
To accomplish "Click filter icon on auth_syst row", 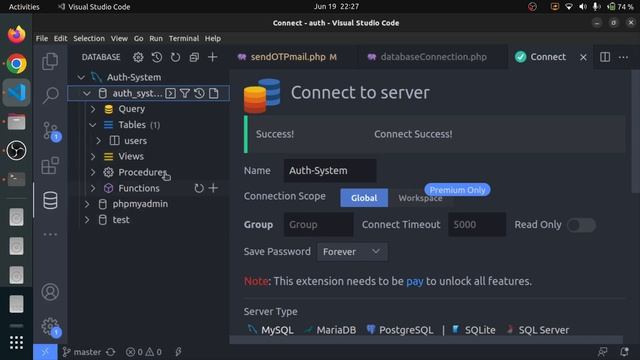I will click(185, 93).
